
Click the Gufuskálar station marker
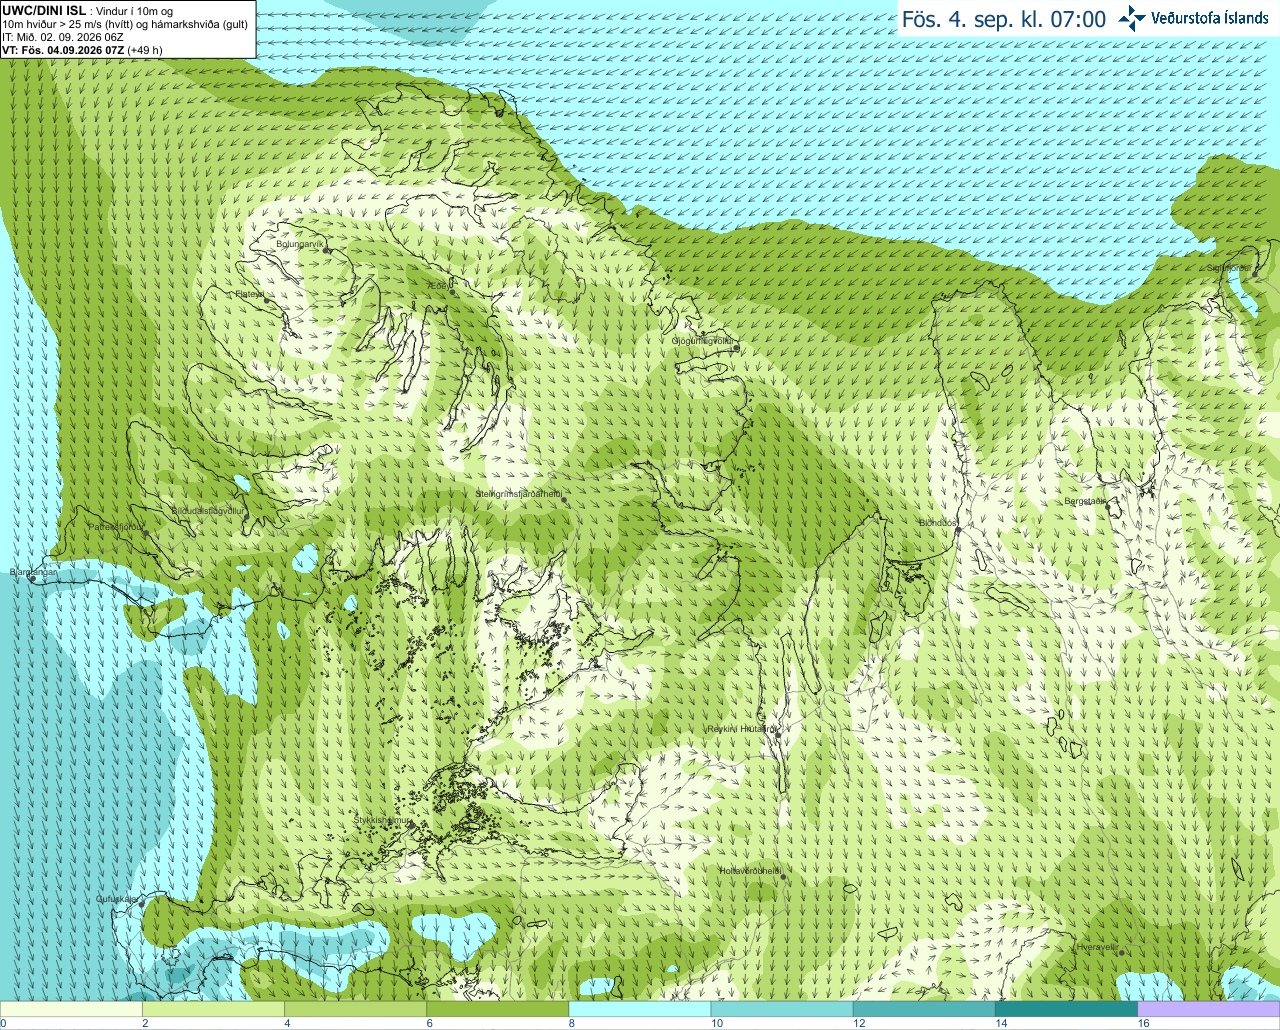pos(142,903)
